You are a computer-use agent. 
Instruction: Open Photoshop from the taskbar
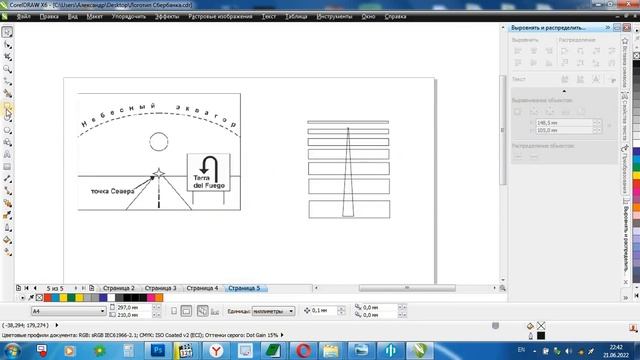[158, 351]
